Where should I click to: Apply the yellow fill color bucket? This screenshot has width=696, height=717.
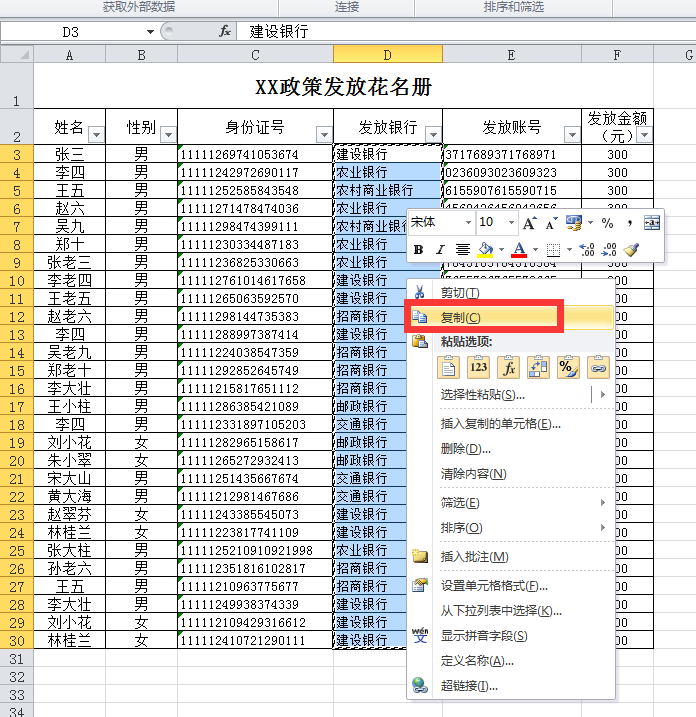(x=485, y=250)
